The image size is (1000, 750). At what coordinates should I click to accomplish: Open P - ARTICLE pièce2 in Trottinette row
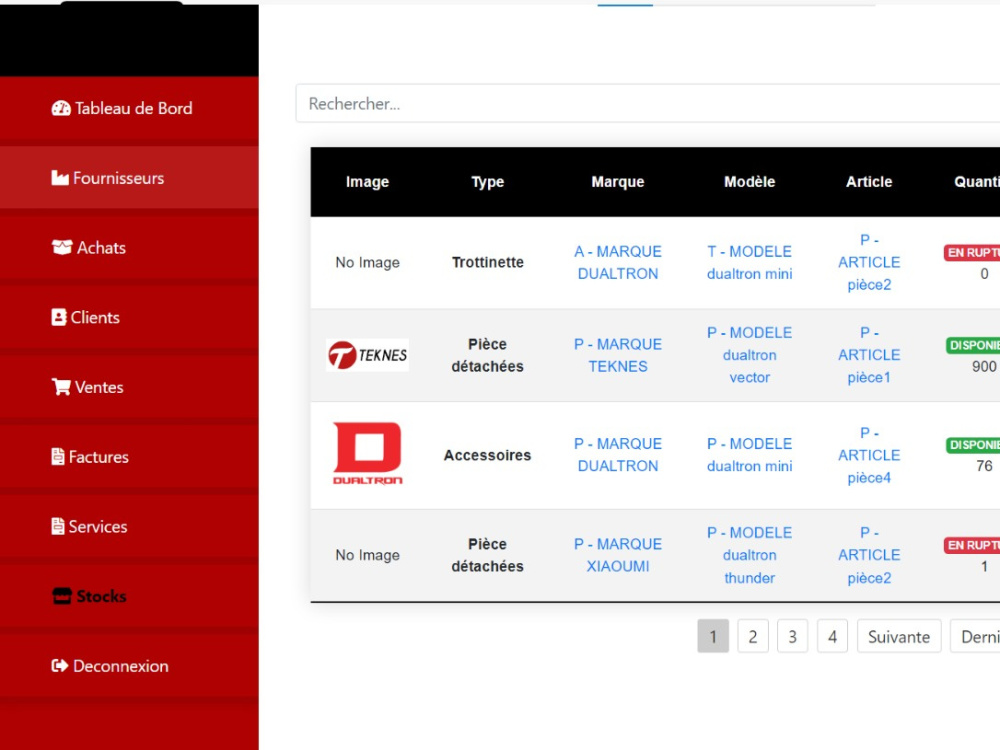click(x=869, y=263)
